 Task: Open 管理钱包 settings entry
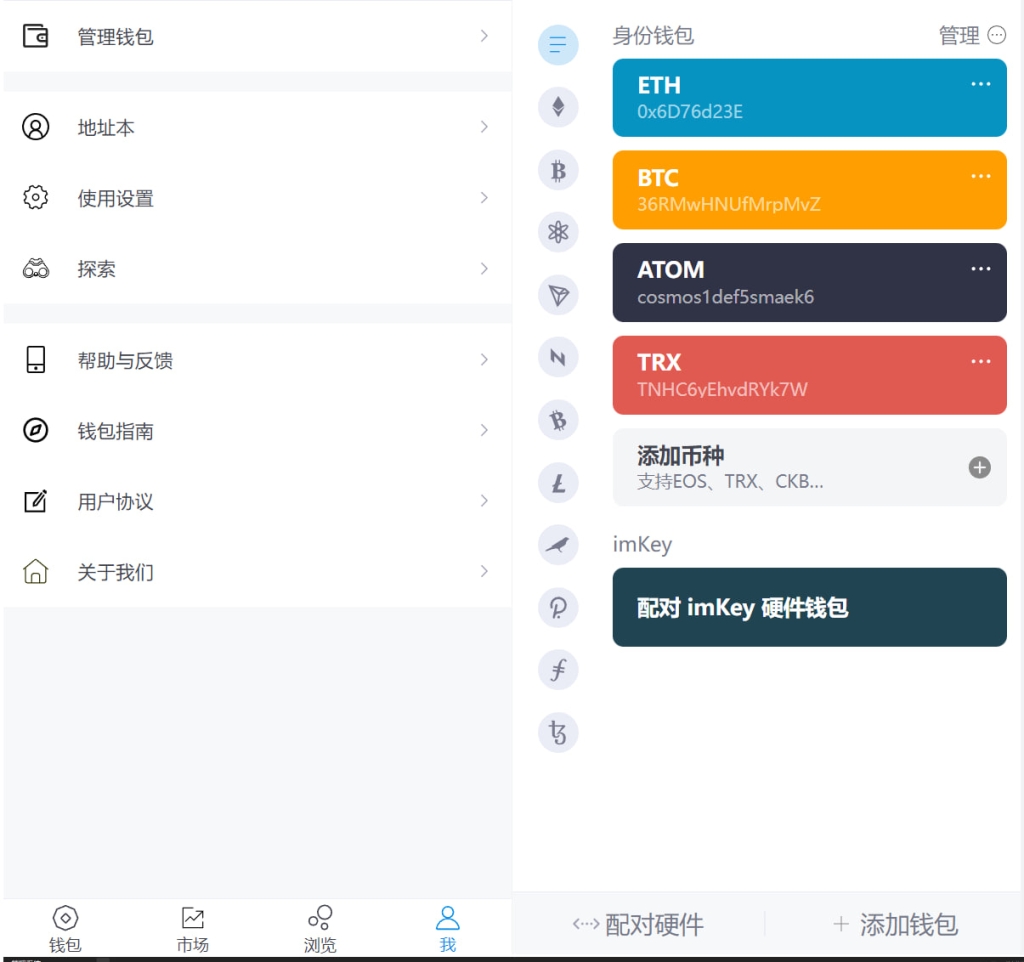pyautogui.click(x=256, y=36)
